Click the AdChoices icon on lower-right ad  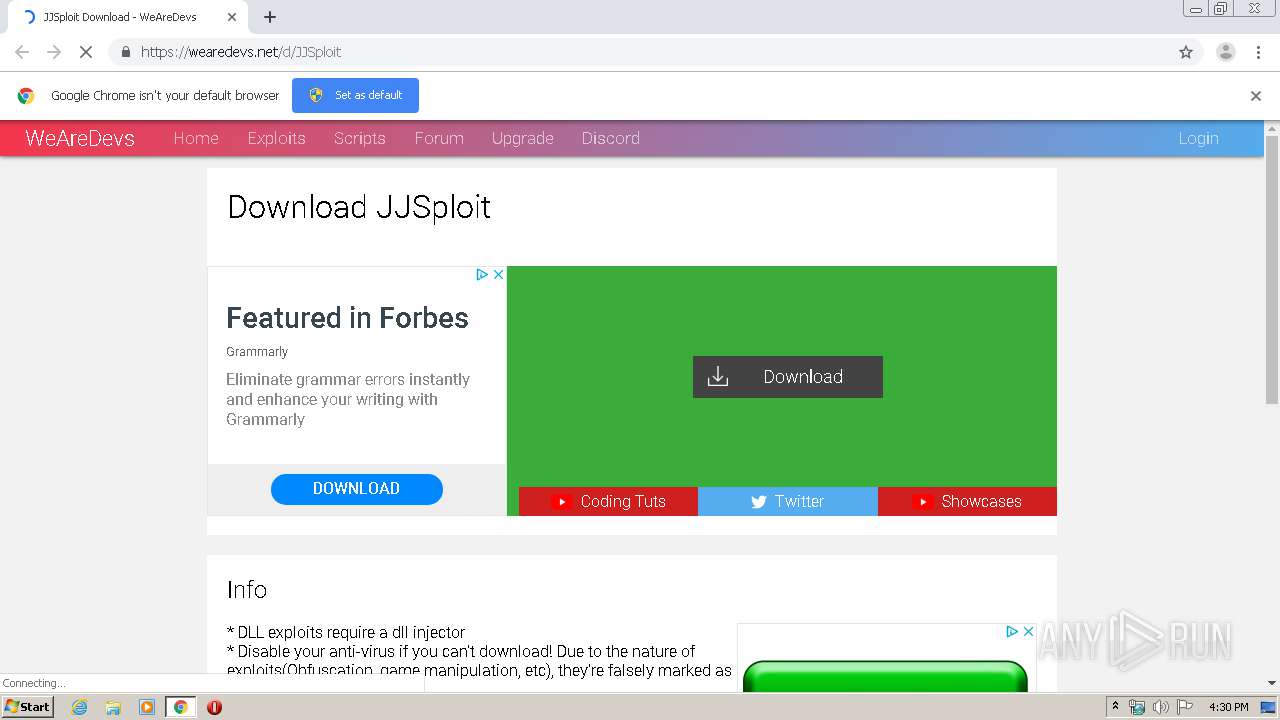[1012, 632]
